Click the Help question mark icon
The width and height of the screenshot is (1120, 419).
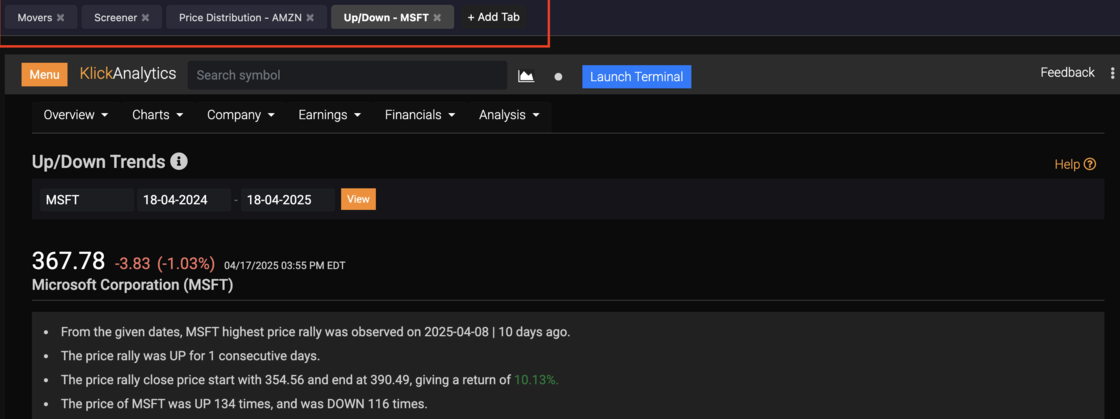coord(1090,164)
